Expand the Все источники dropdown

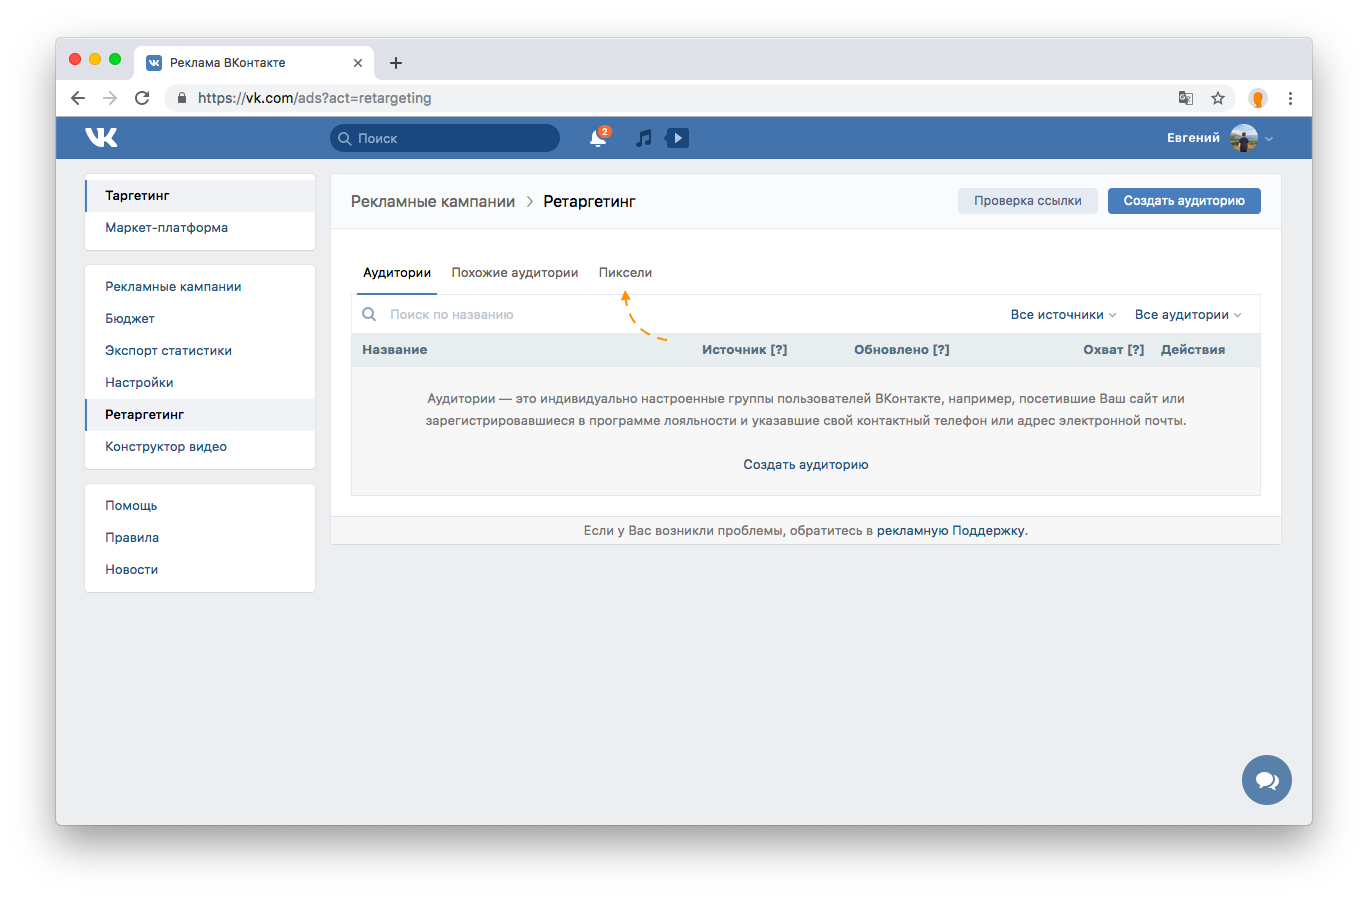pyautogui.click(x=1063, y=314)
